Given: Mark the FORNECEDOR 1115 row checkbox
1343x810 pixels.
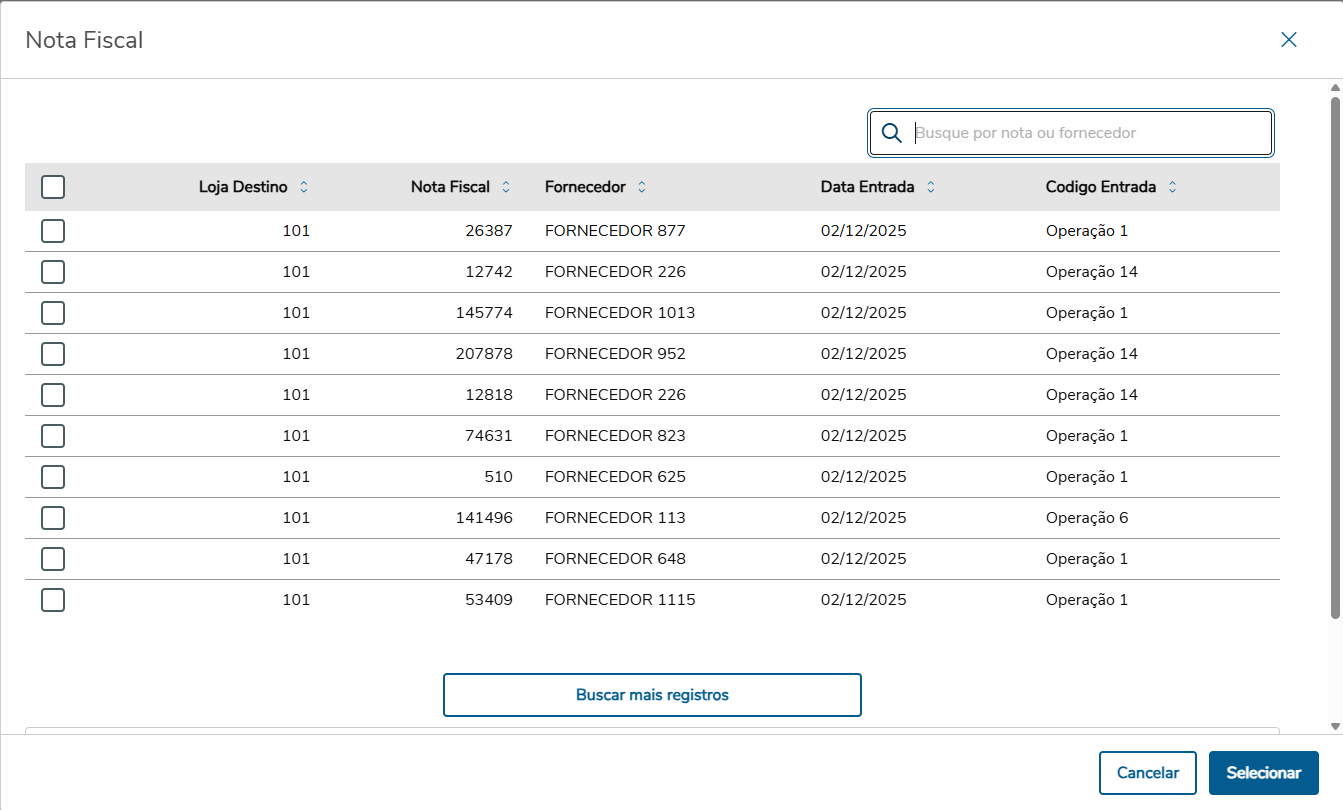Looking at the screenshot, I should coord(53,600).
